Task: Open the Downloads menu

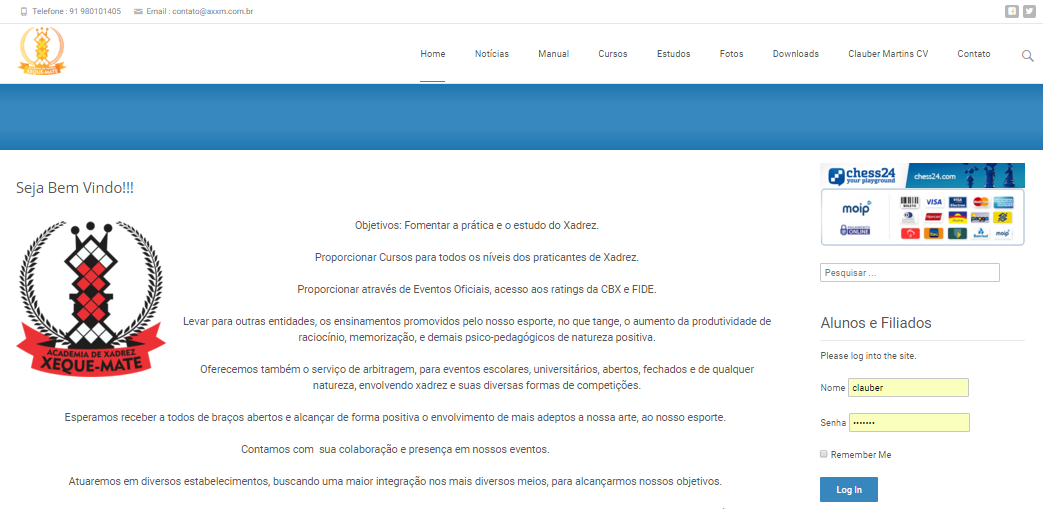Action: pyautogui.click(x=795, y=54)
